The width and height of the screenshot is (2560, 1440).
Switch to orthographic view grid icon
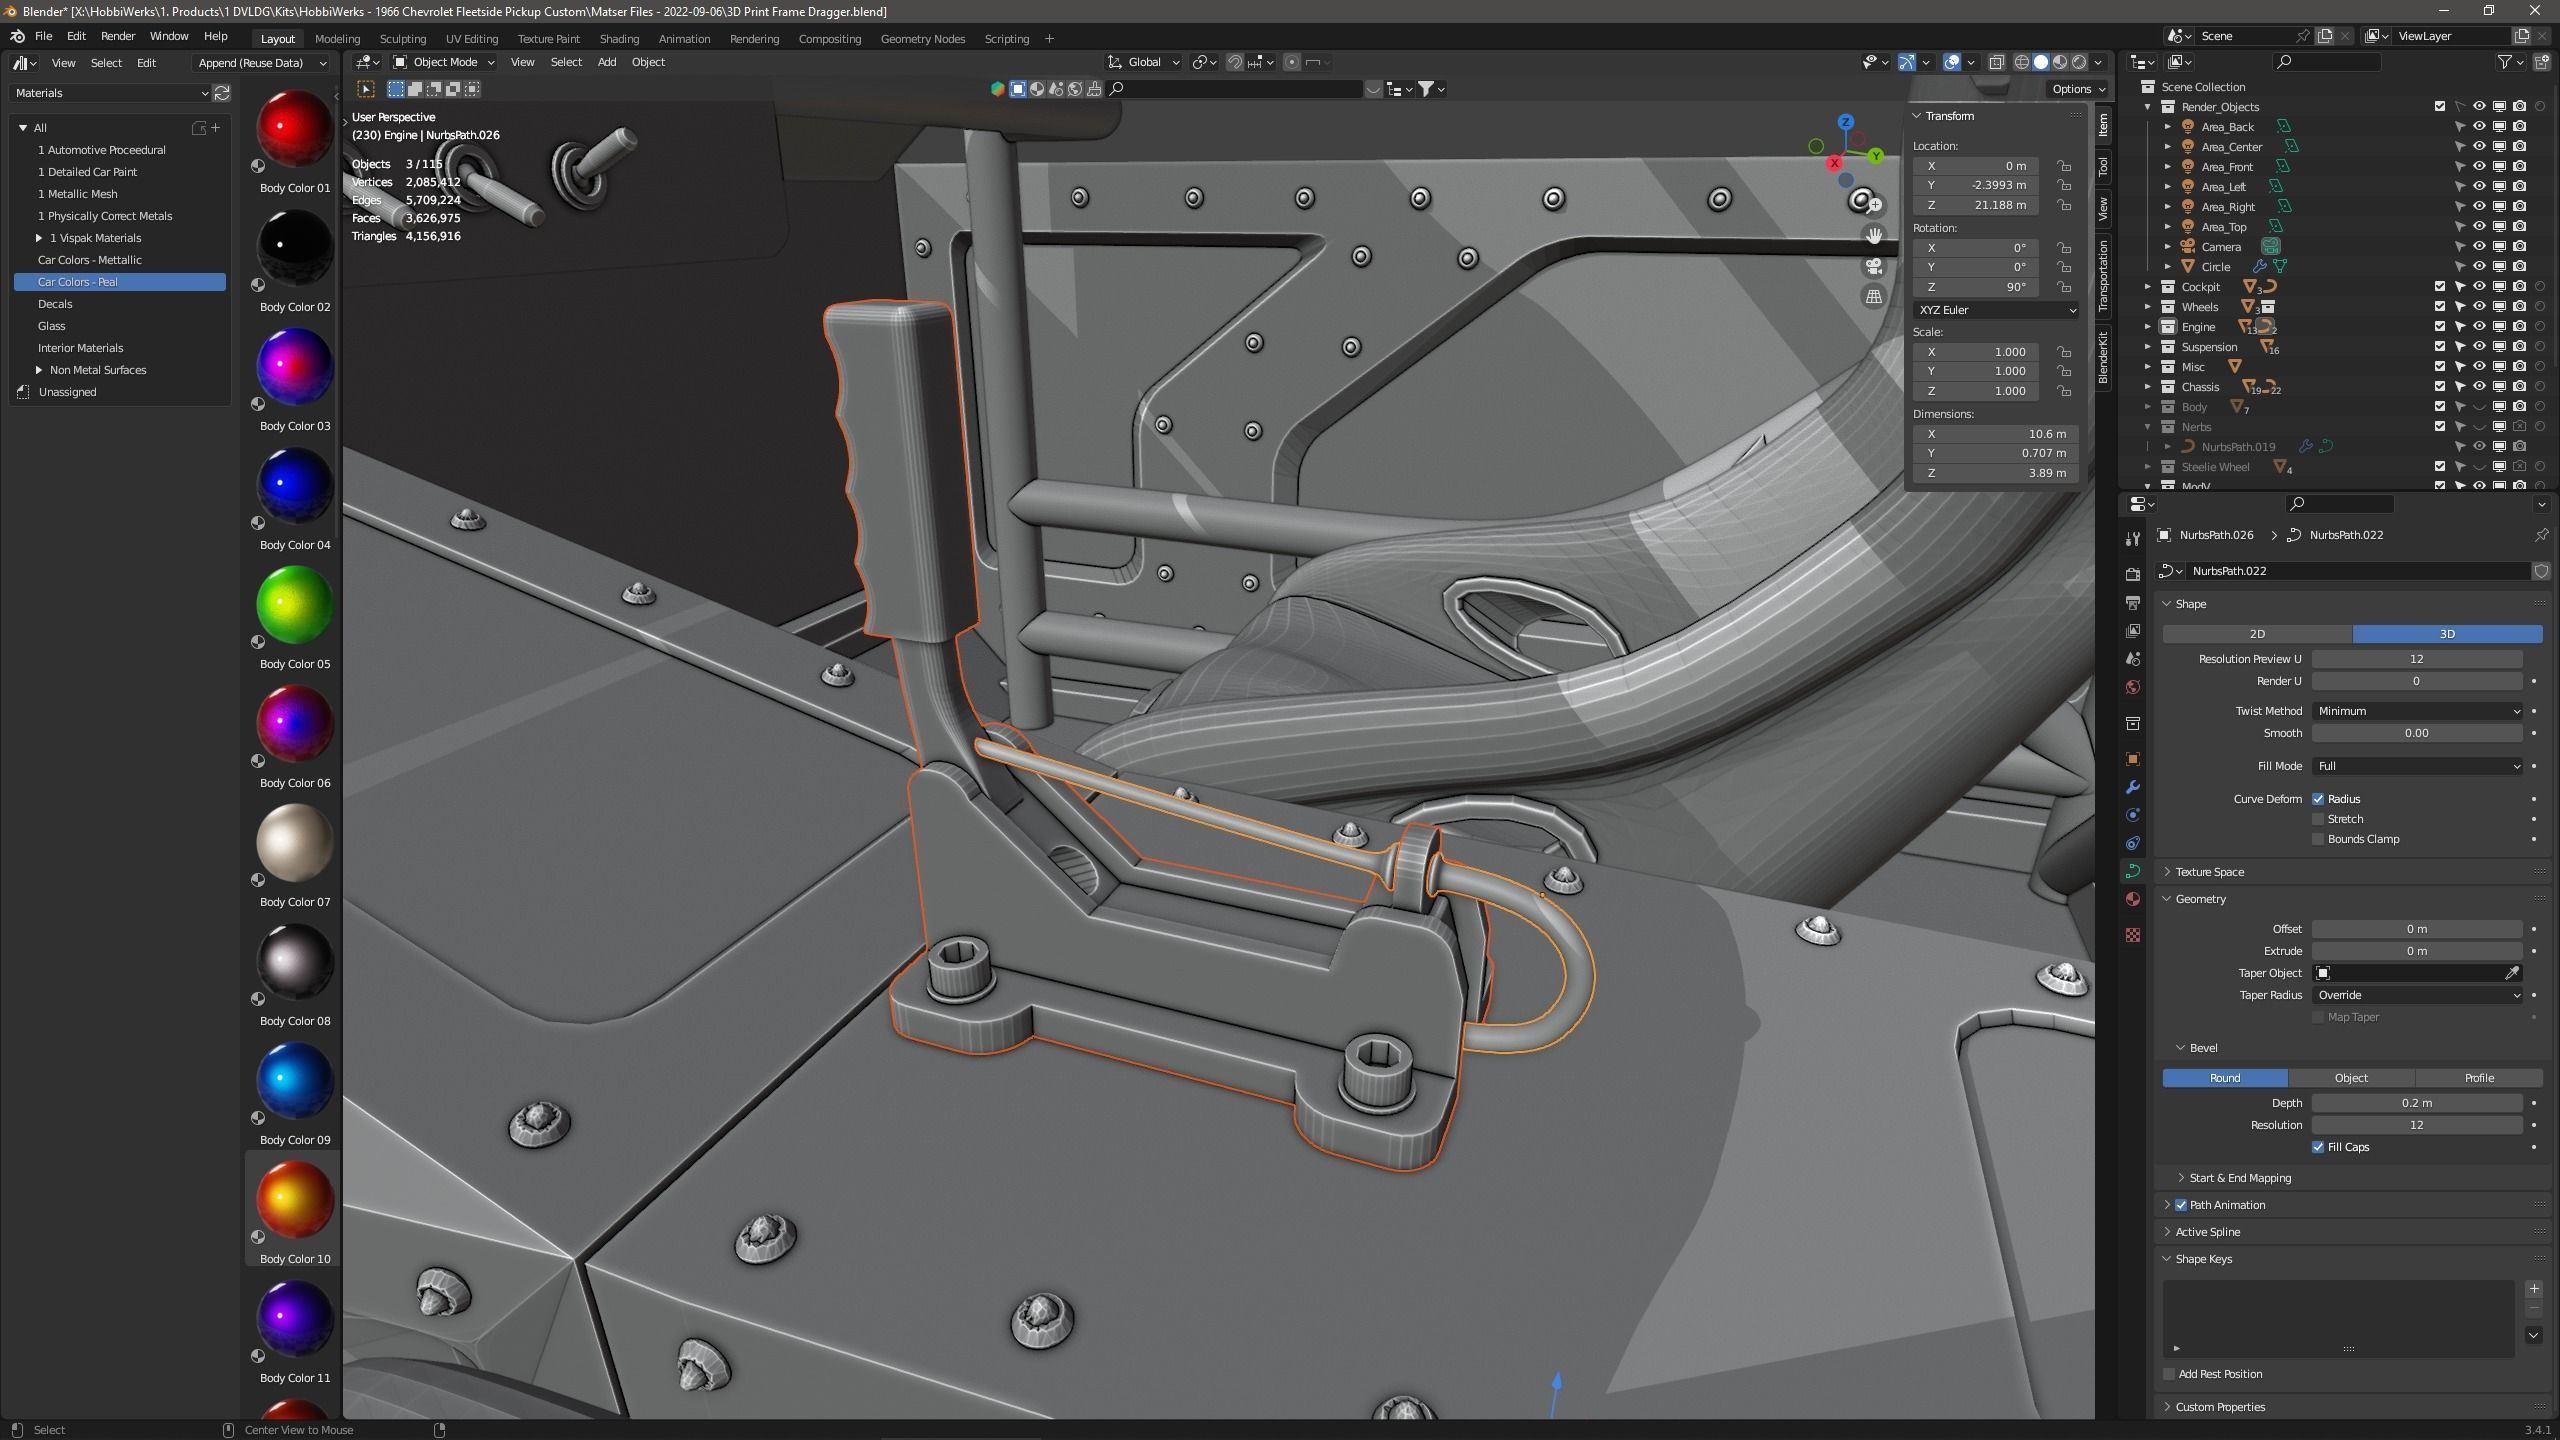coord(1874,297)
